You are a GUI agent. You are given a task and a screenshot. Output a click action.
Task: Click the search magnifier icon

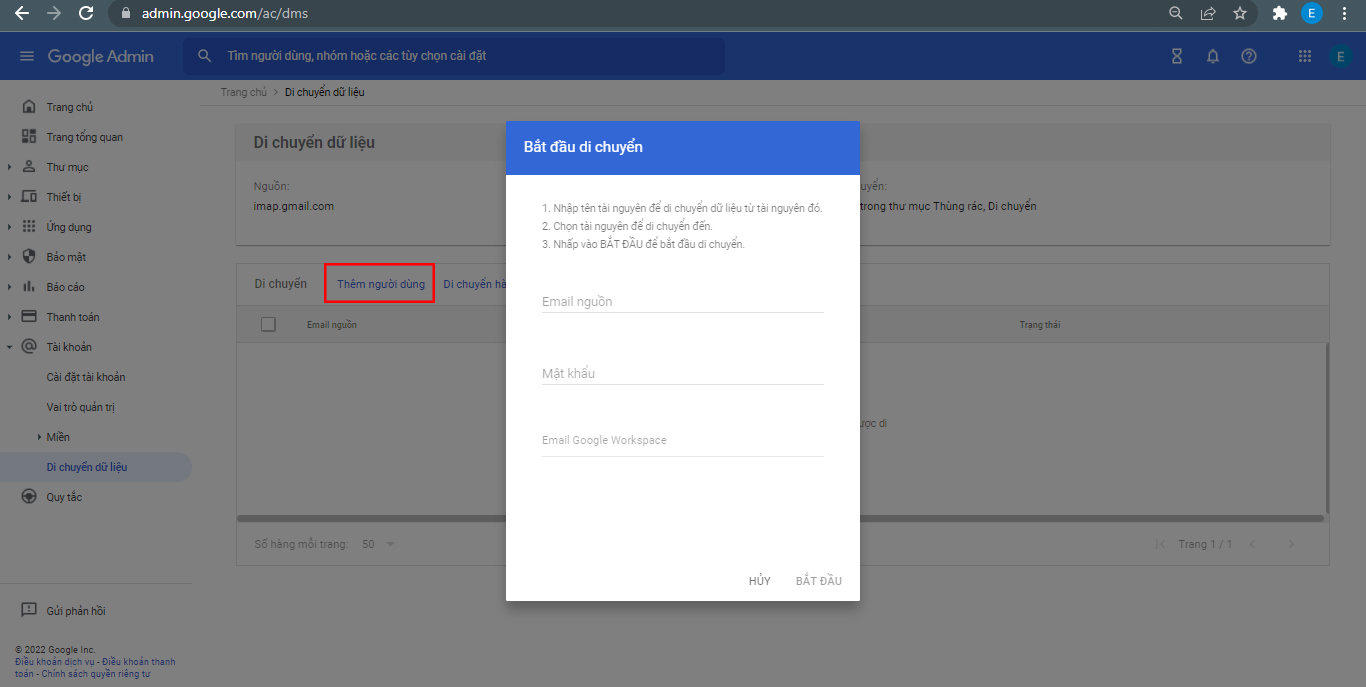pos(205,56)
